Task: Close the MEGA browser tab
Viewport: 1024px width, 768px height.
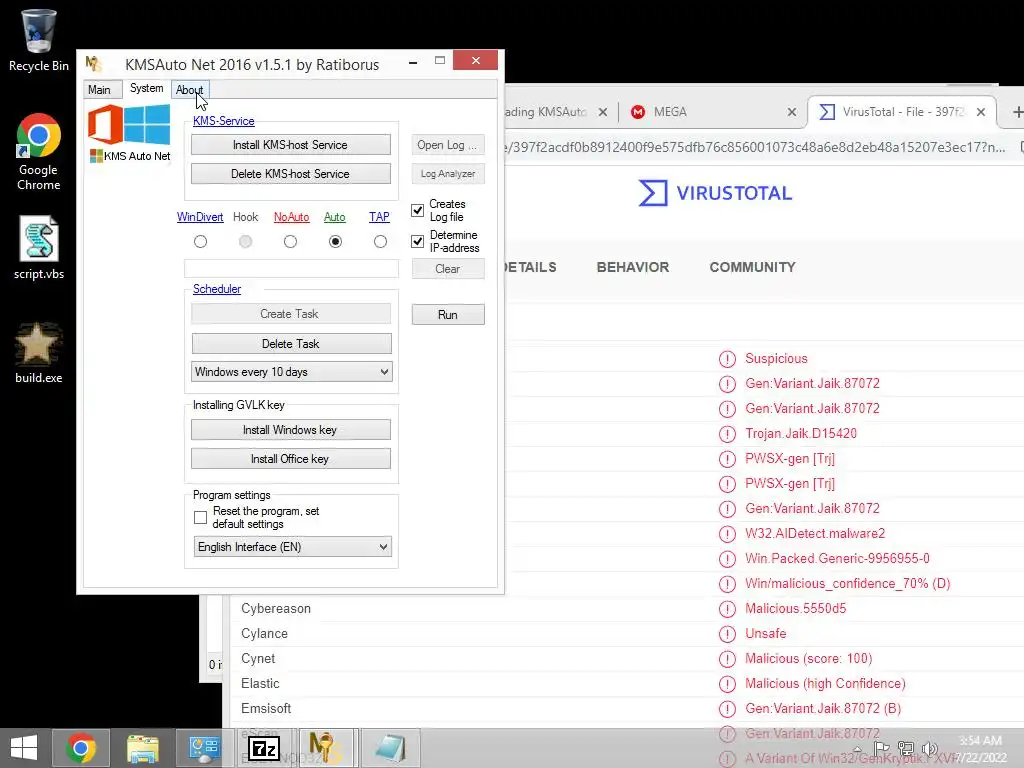Action: point(792,112)
